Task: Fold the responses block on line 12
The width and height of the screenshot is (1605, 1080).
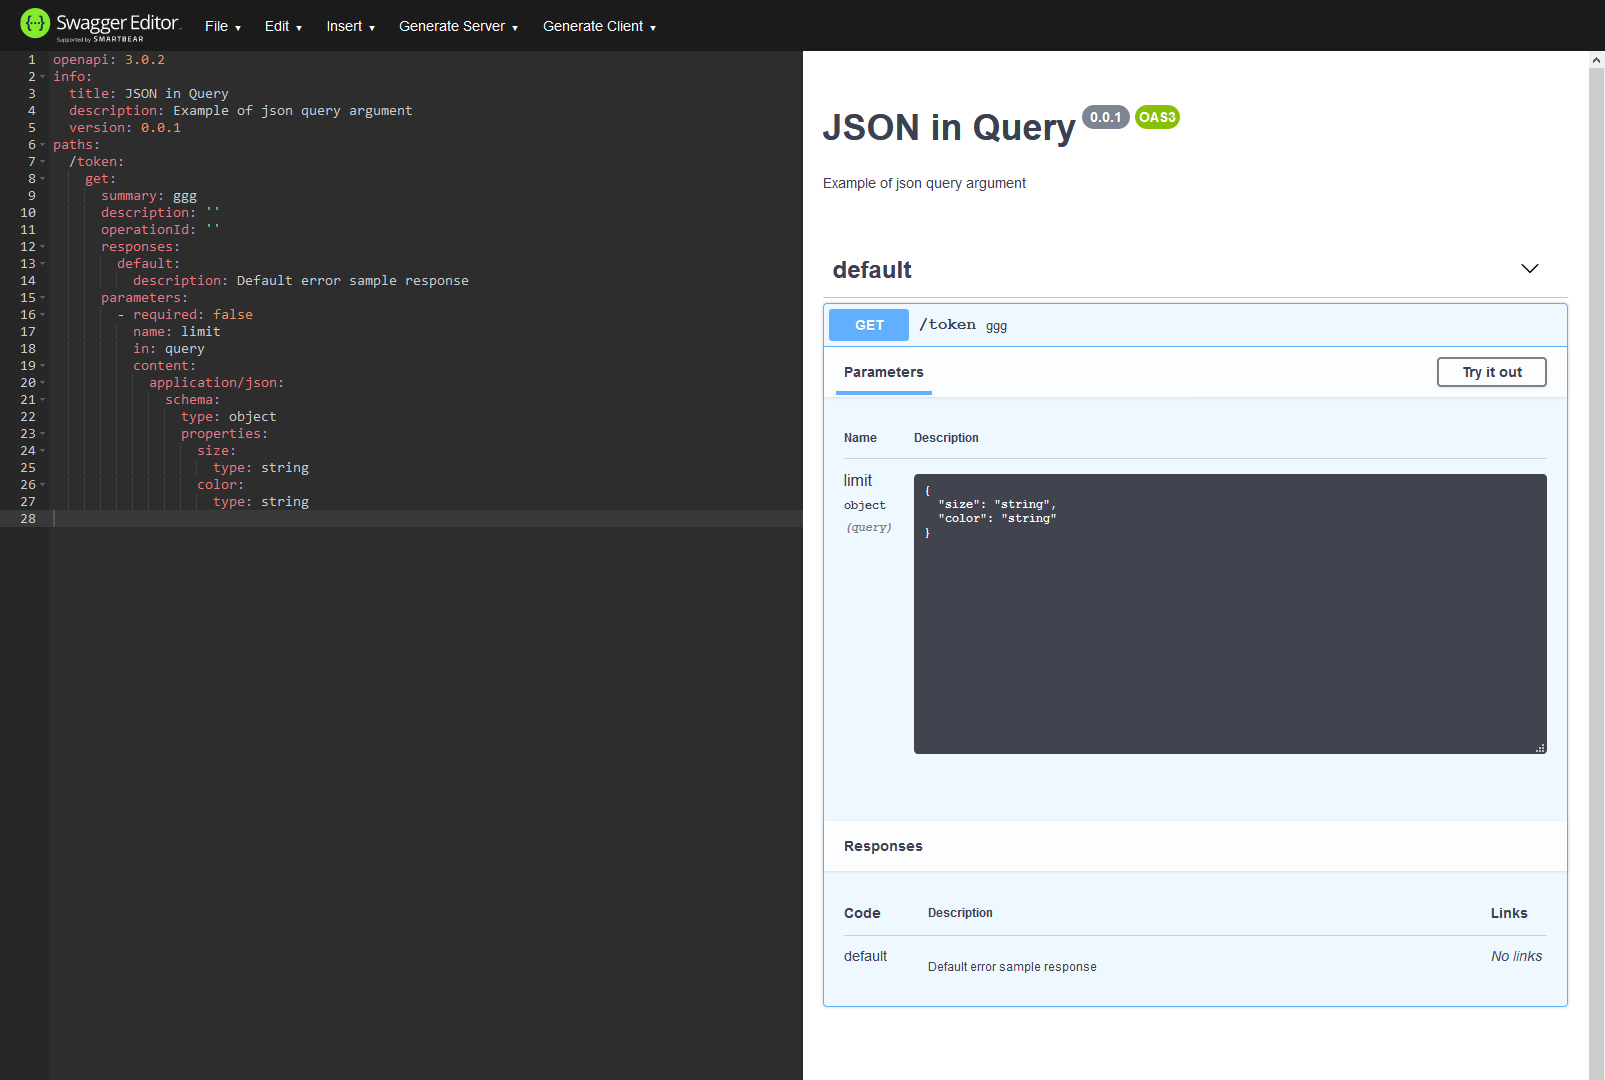Action: [x=44, y=246]
